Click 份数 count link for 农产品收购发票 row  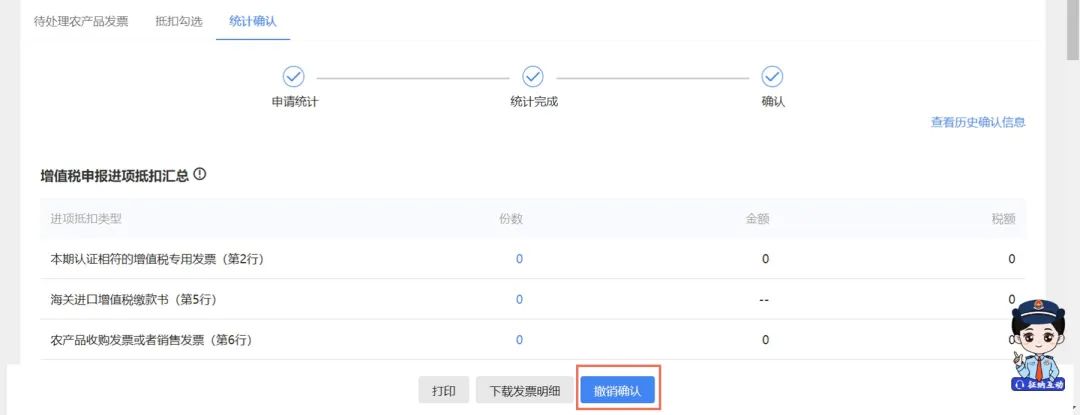519,340
